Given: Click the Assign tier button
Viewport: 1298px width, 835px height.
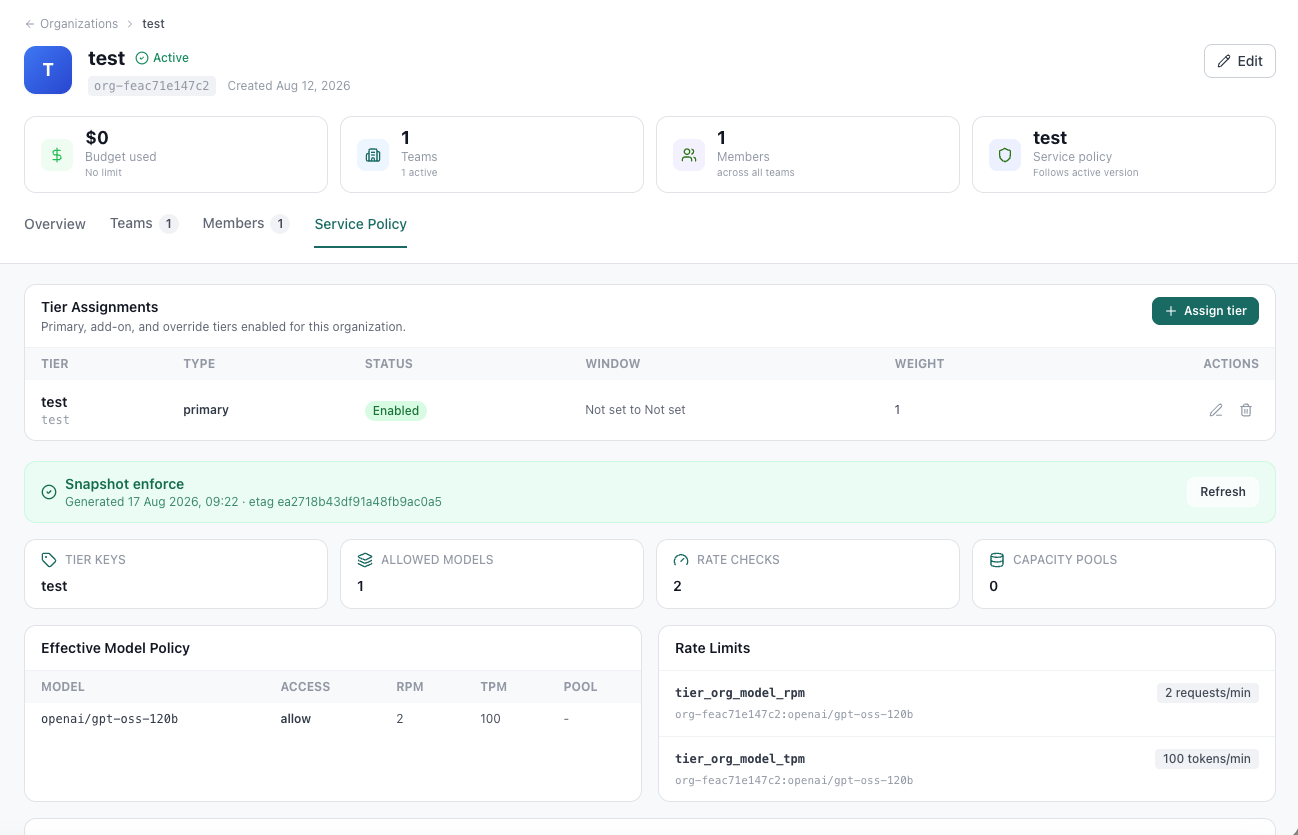Looking at the screenshot, I should 1205,311.
